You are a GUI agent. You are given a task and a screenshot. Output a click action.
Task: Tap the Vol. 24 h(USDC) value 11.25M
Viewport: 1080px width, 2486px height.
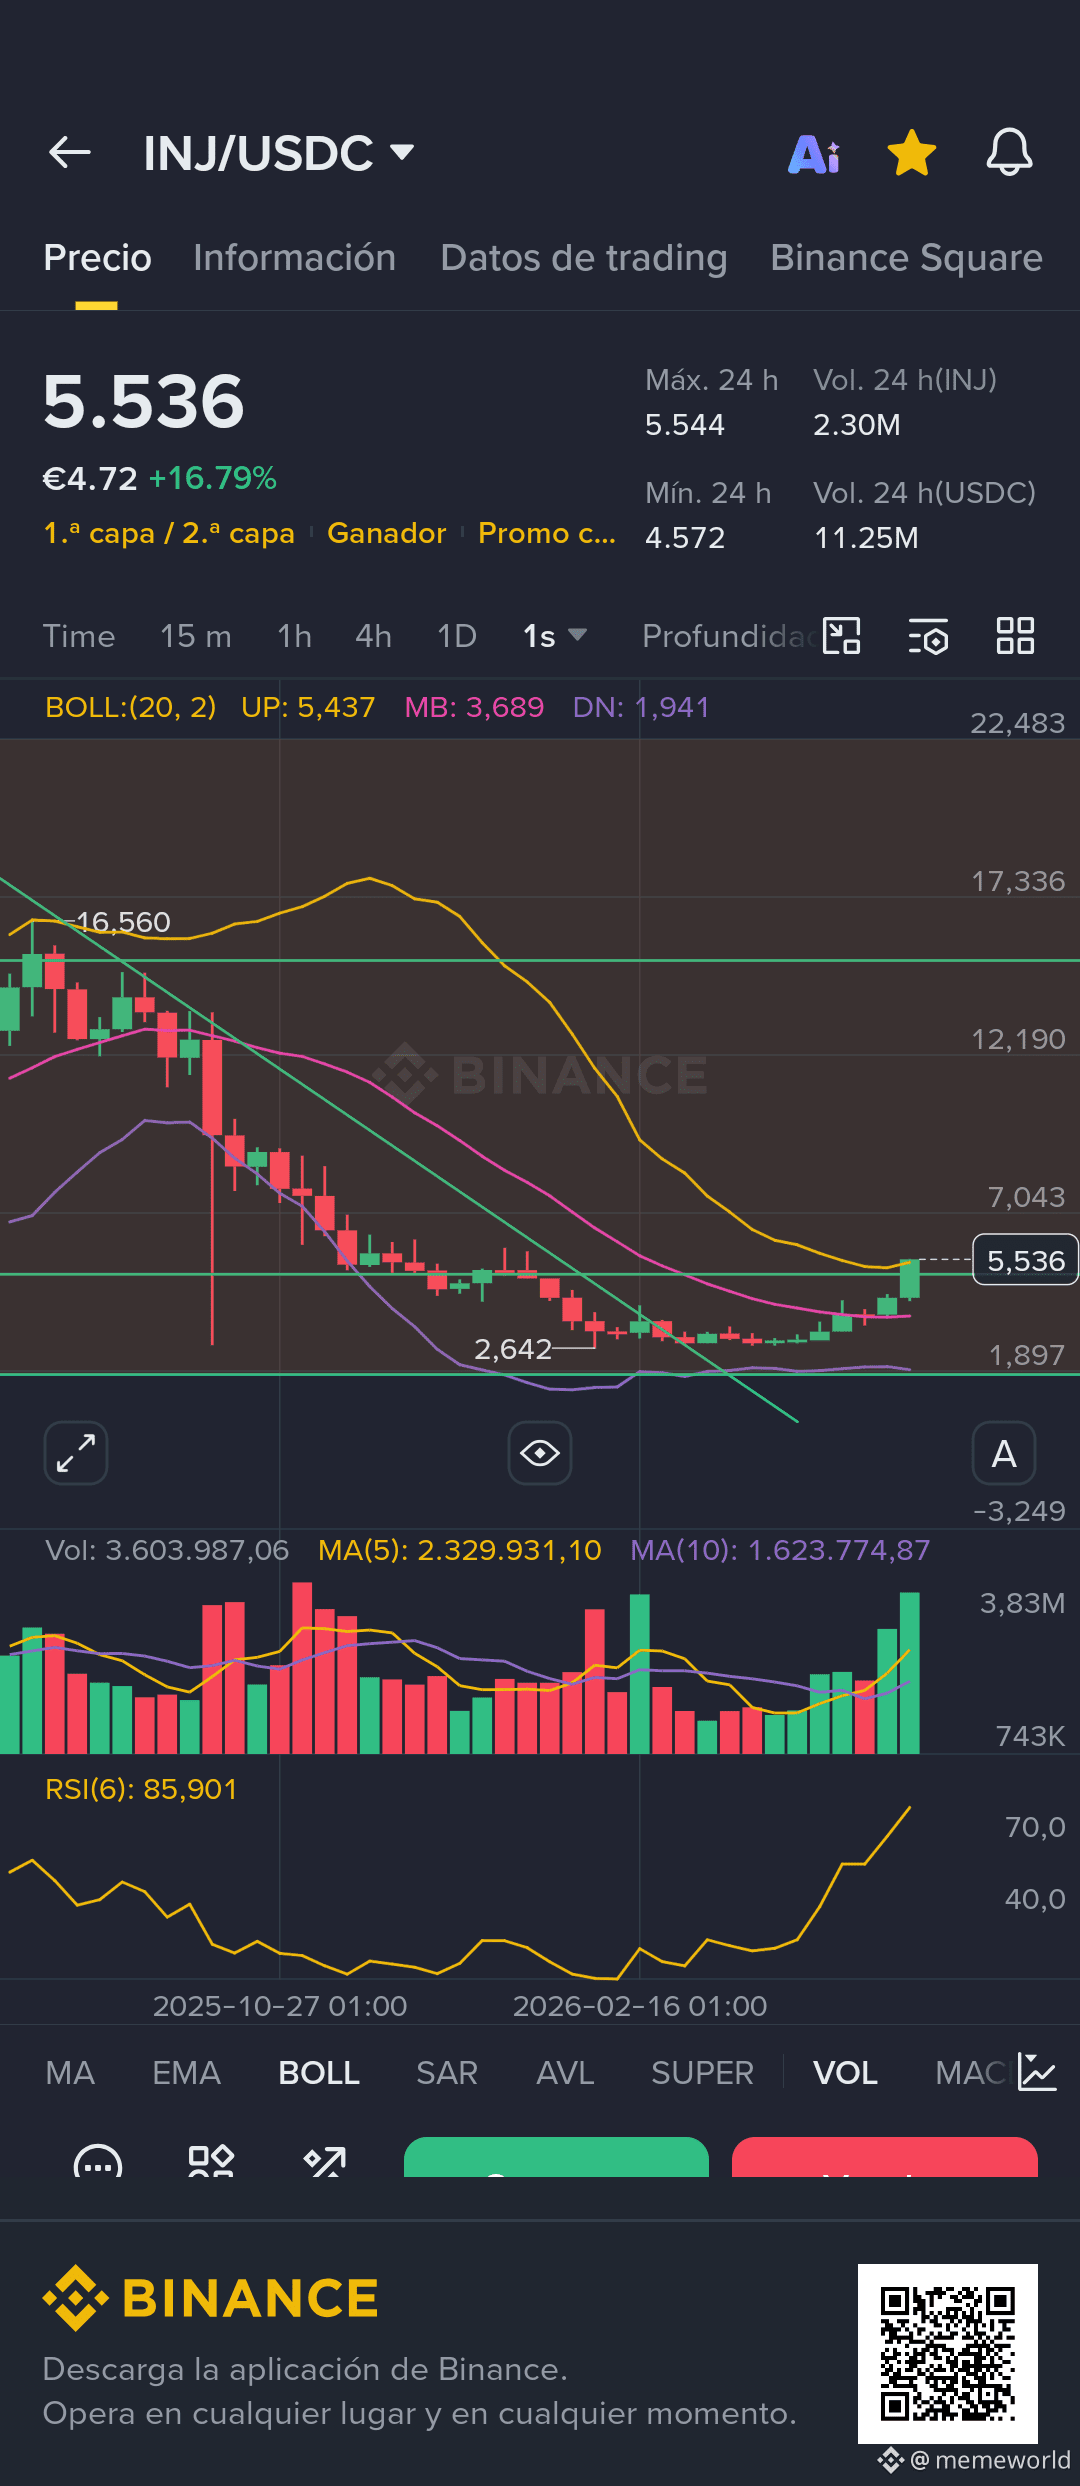click(866, 538)
